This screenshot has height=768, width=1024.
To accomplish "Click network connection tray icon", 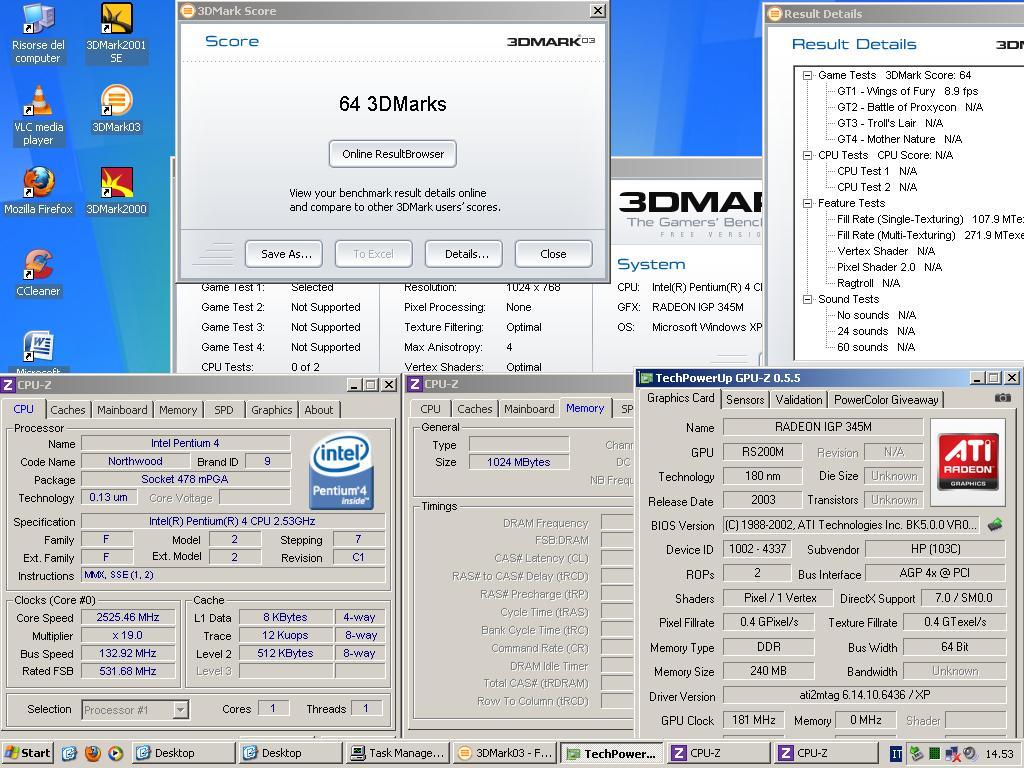I will coord(952,754).
